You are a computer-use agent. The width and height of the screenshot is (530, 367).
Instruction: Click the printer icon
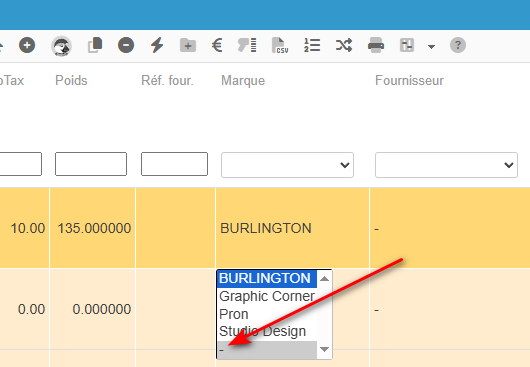pyautogui.click(x=376, y=45)
